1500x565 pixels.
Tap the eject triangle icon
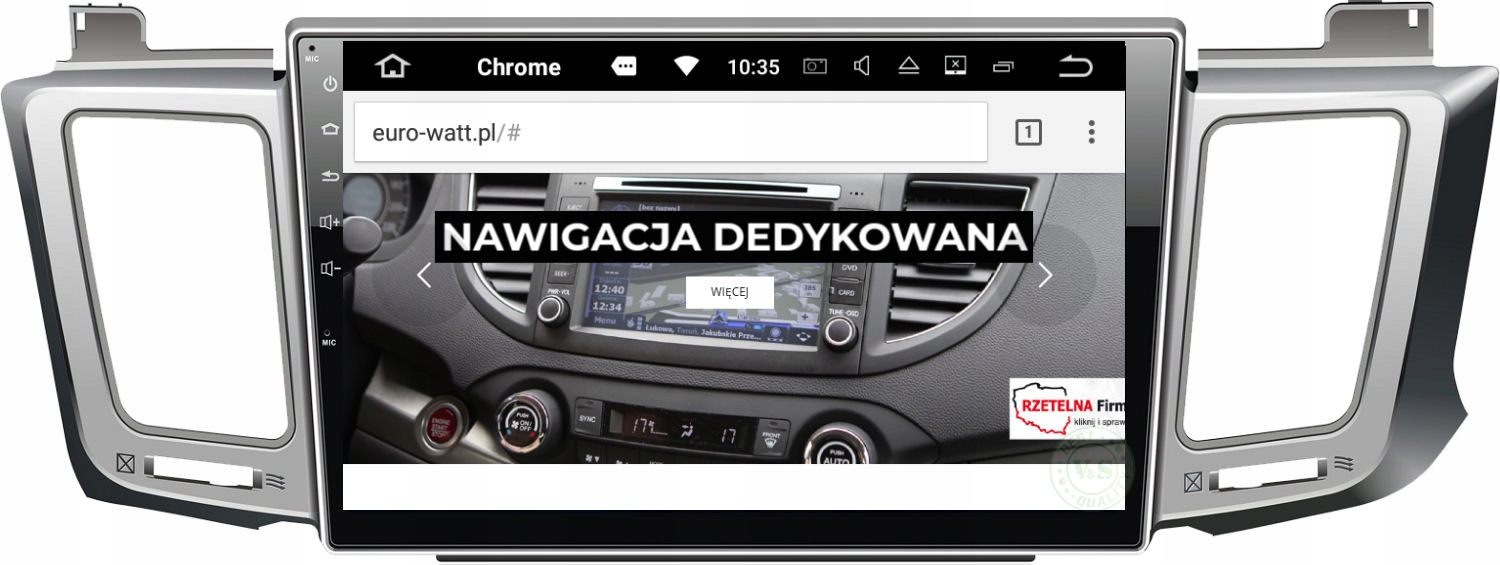(x=908, y=67)
